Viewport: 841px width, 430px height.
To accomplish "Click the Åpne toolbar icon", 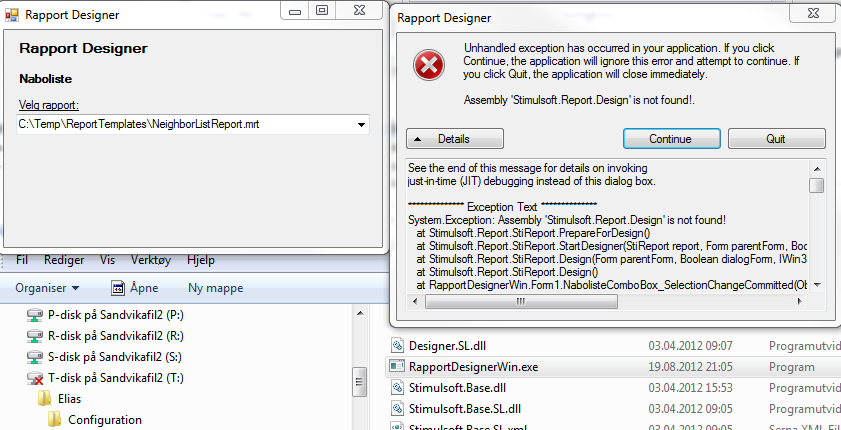I will pos(118,288).
